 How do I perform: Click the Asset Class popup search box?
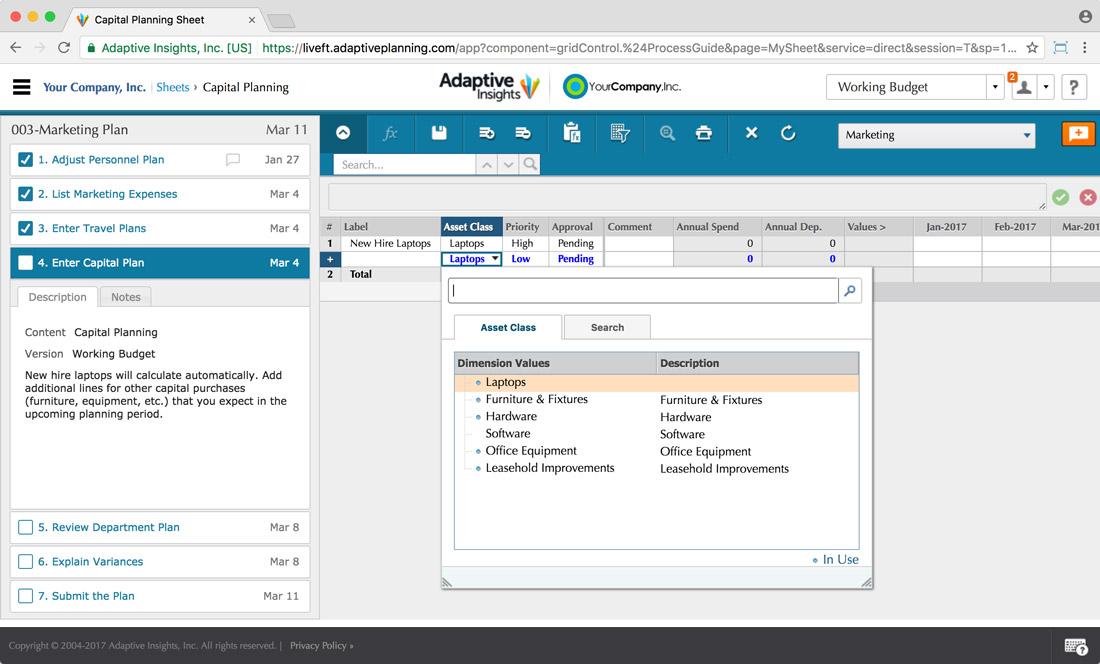[x=643, y=291]
